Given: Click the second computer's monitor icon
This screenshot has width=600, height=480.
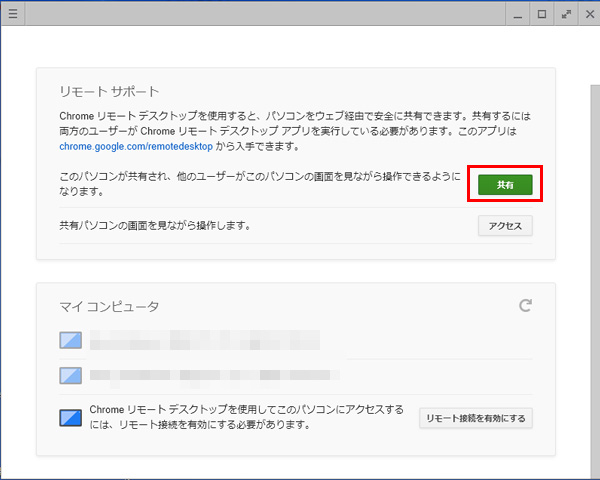Looking at the screenshot, I should click(69, 377).
